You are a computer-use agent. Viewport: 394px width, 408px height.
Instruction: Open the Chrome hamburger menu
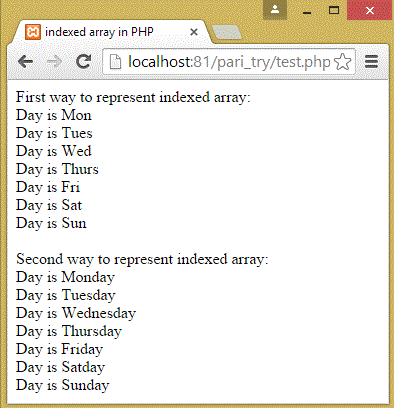(x=371, y=62)
